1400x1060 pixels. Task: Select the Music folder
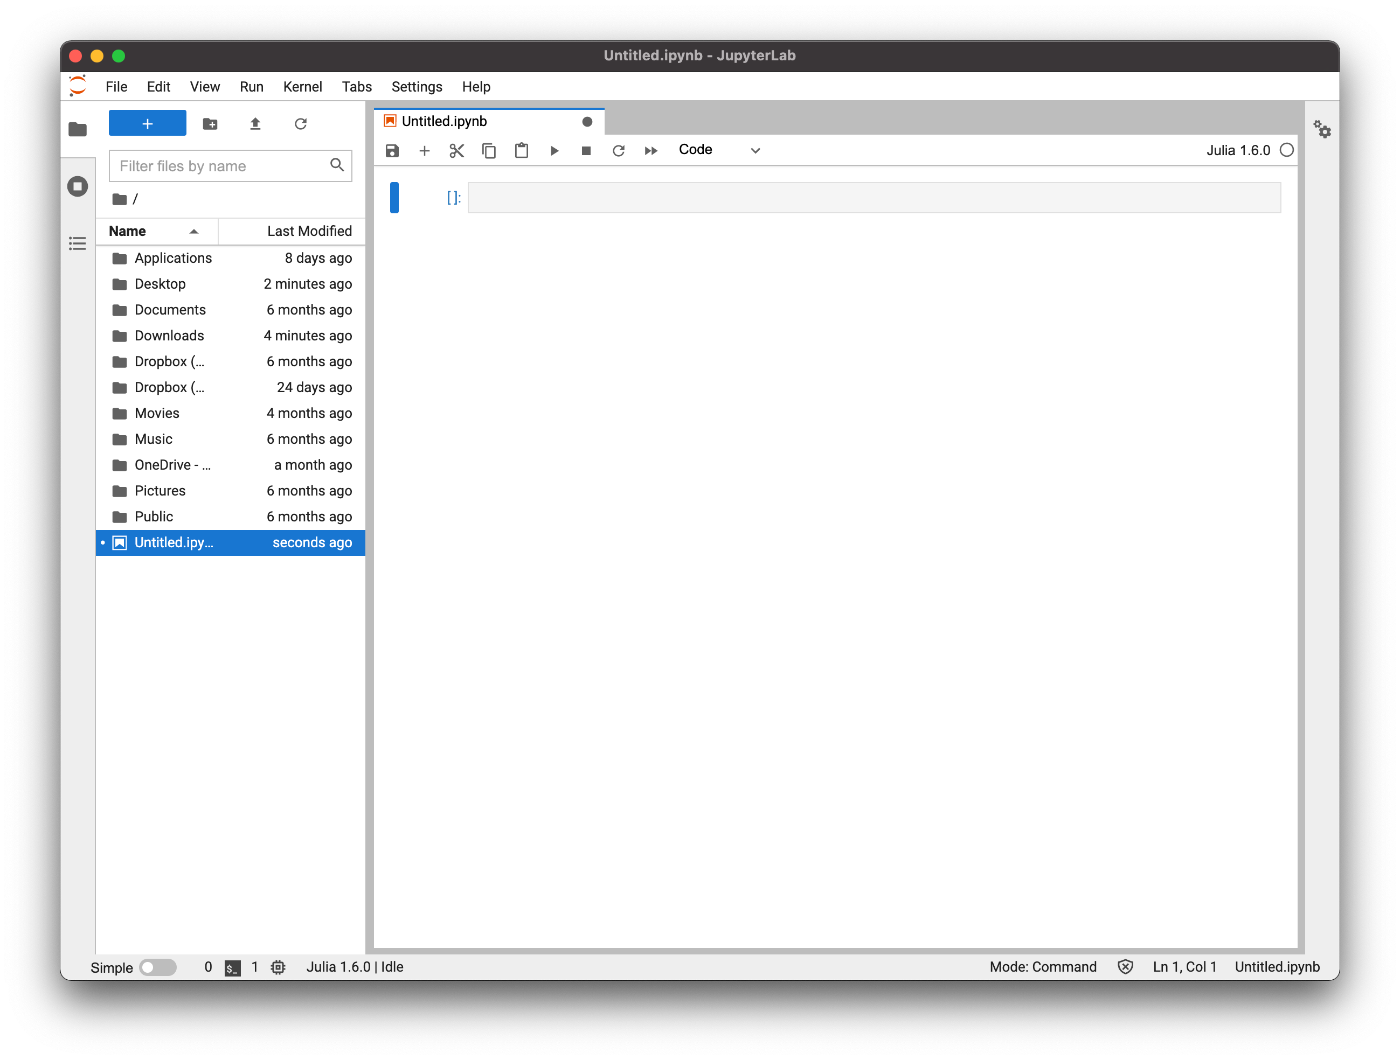pos(231,439)
